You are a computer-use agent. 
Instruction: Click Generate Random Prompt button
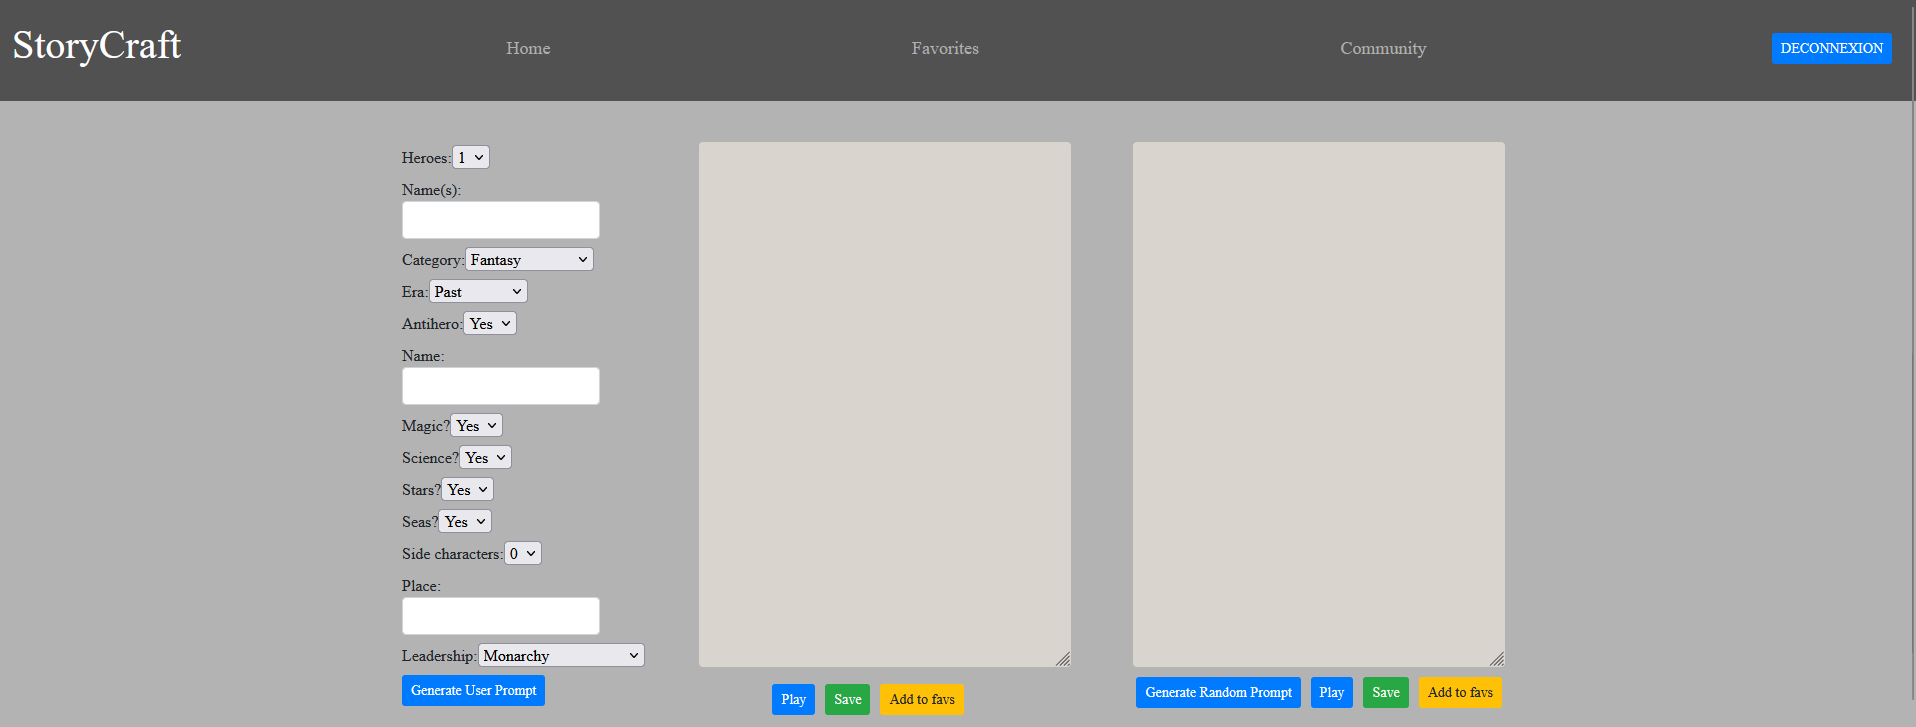[1217, 692]
